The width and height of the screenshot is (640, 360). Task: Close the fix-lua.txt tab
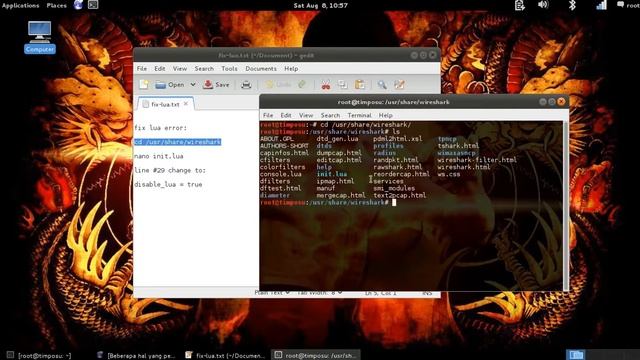[186, 104]
